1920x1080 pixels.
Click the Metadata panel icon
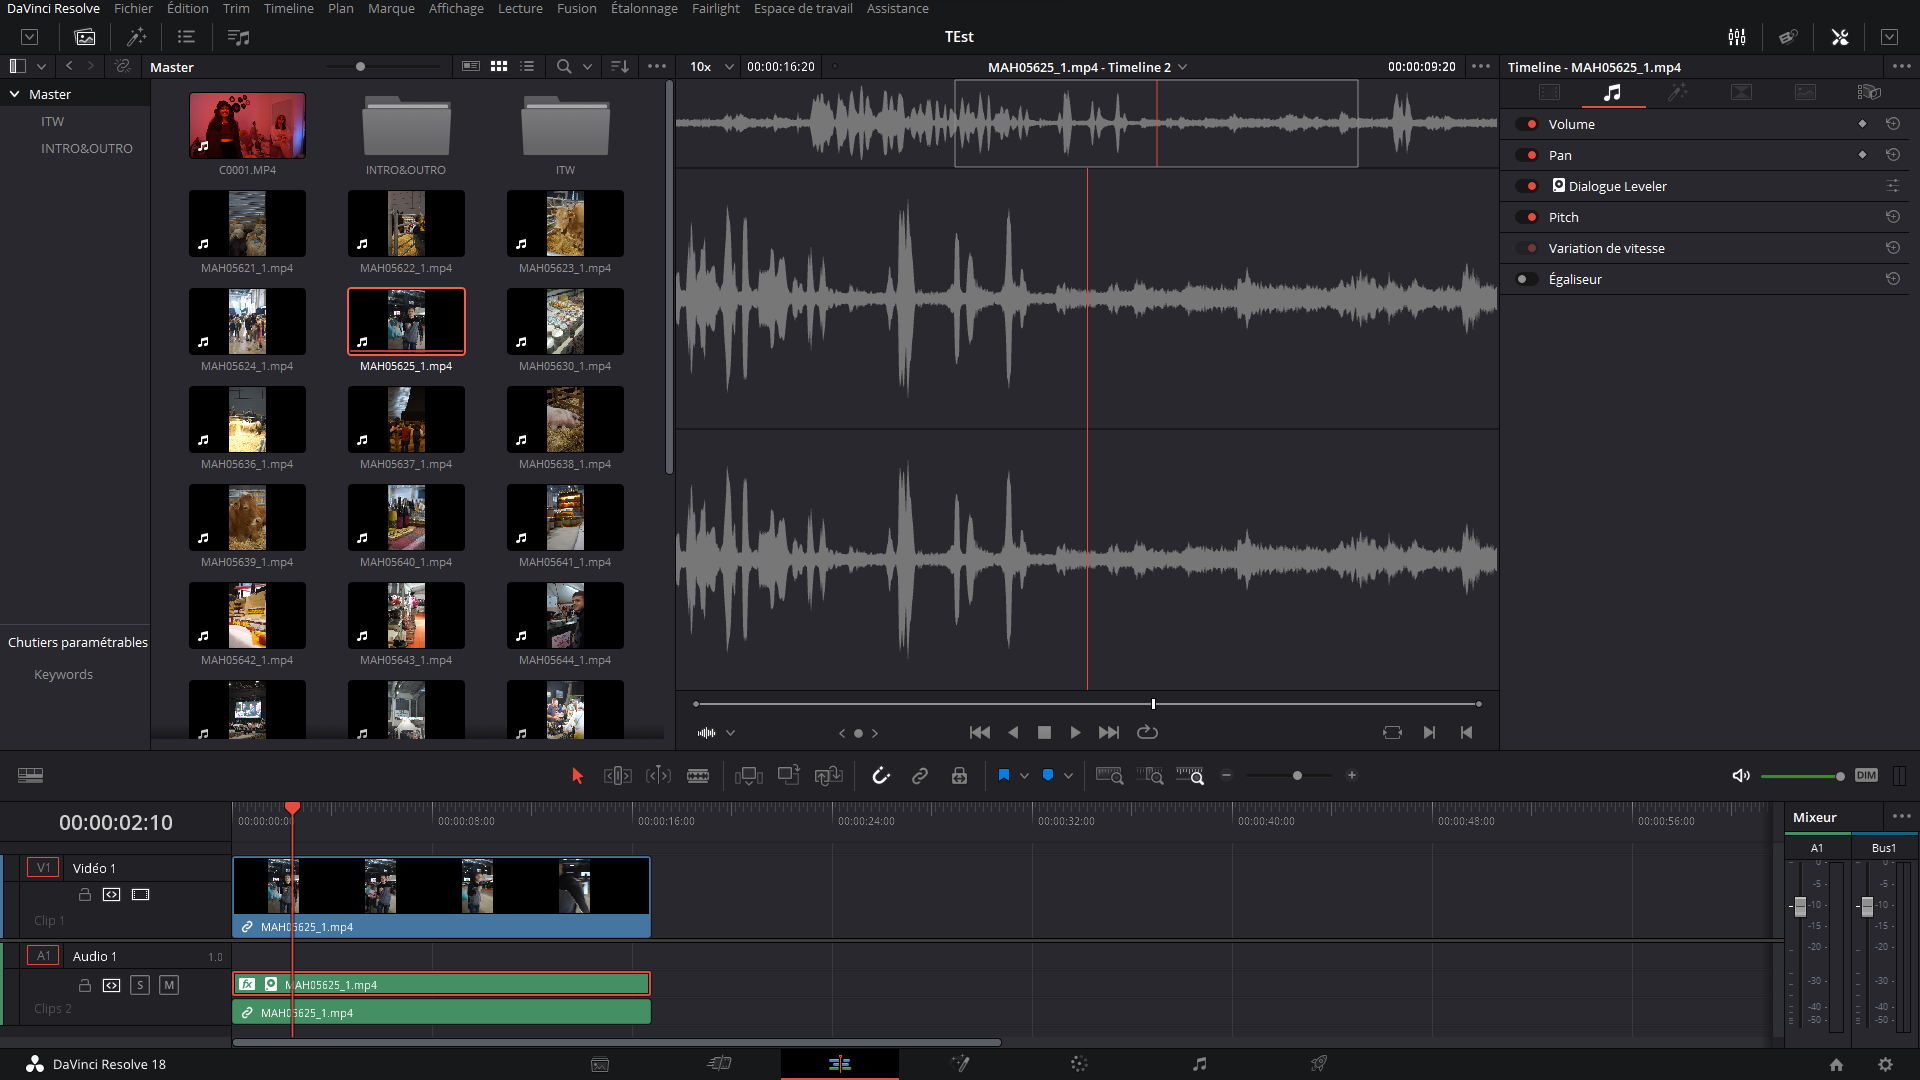pos(1788,37)
